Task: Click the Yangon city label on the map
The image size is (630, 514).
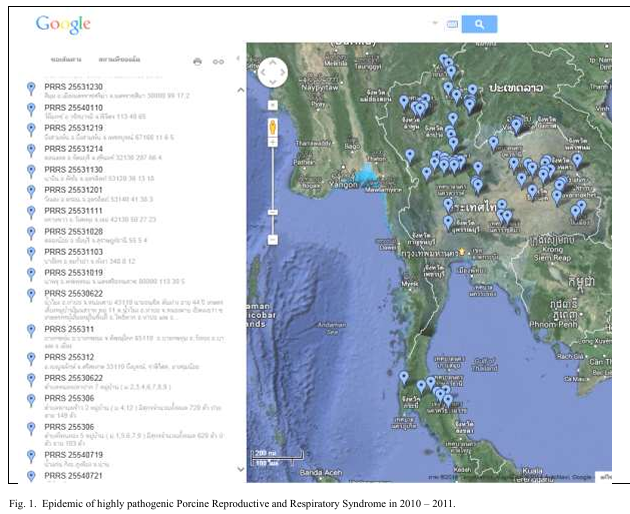Action: [343, 185]
